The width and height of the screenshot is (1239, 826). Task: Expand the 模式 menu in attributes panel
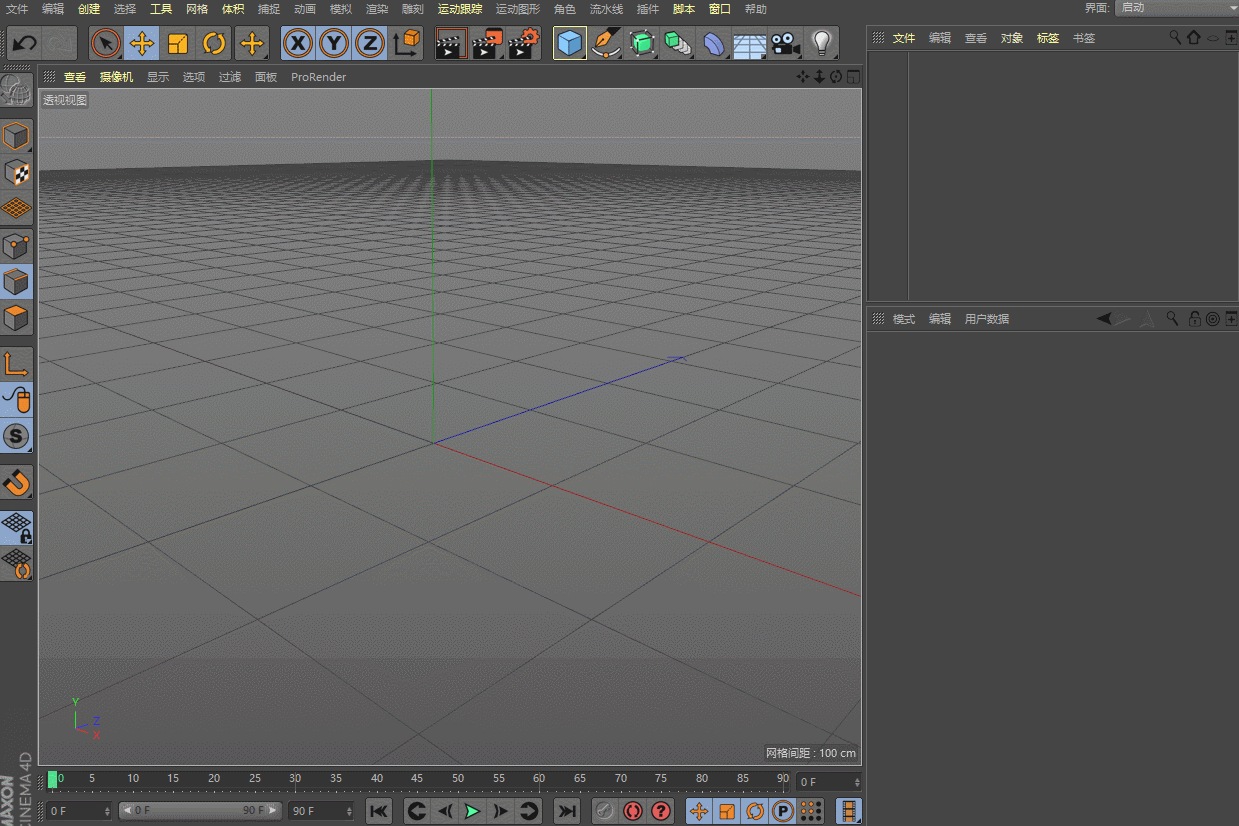[904, 319]
